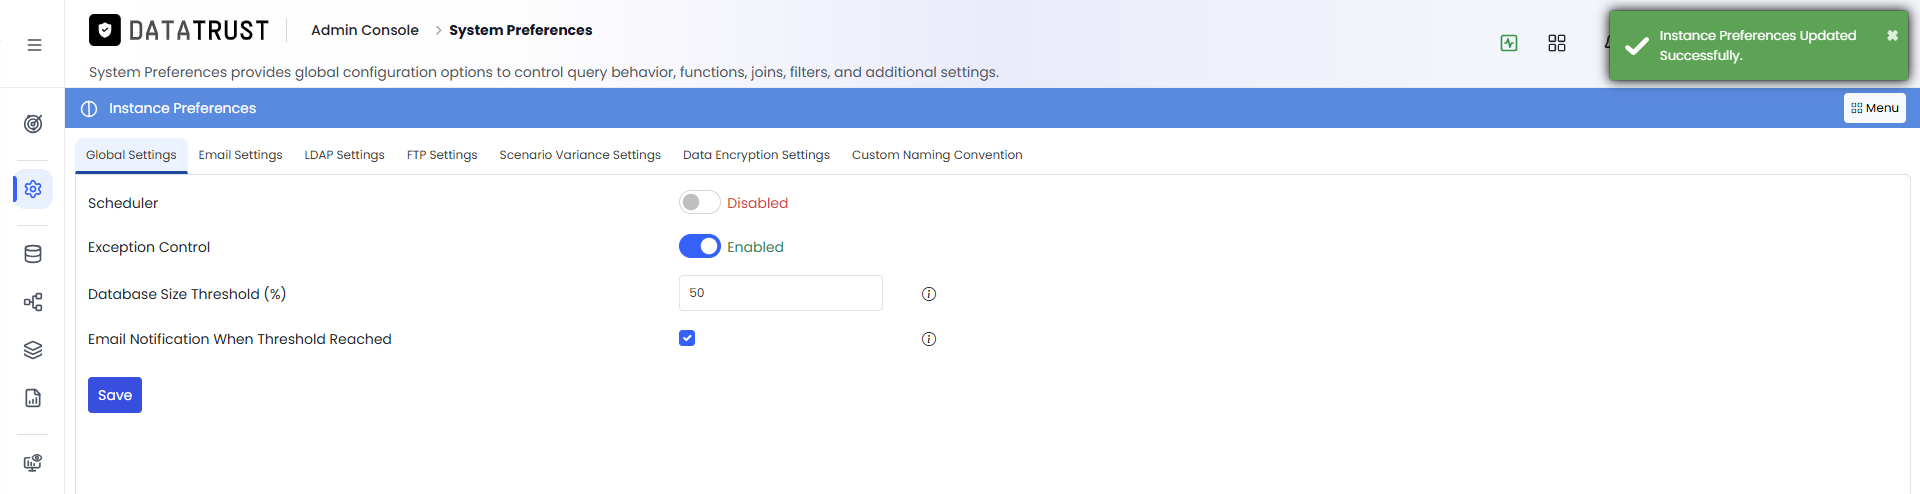Open Data Encryption Settings tab
Screen dimensions: 1920x494
pyautogui.click(x=756, y=155)
